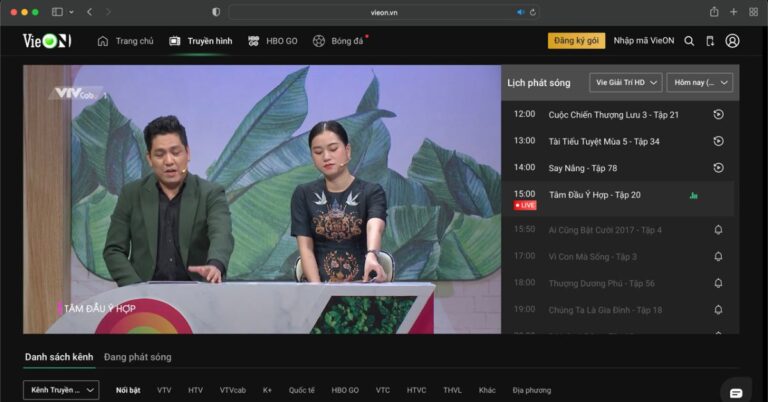The image size is (768, 402).
Task: Open the chat support bubble icon
Action: point(736,392)
